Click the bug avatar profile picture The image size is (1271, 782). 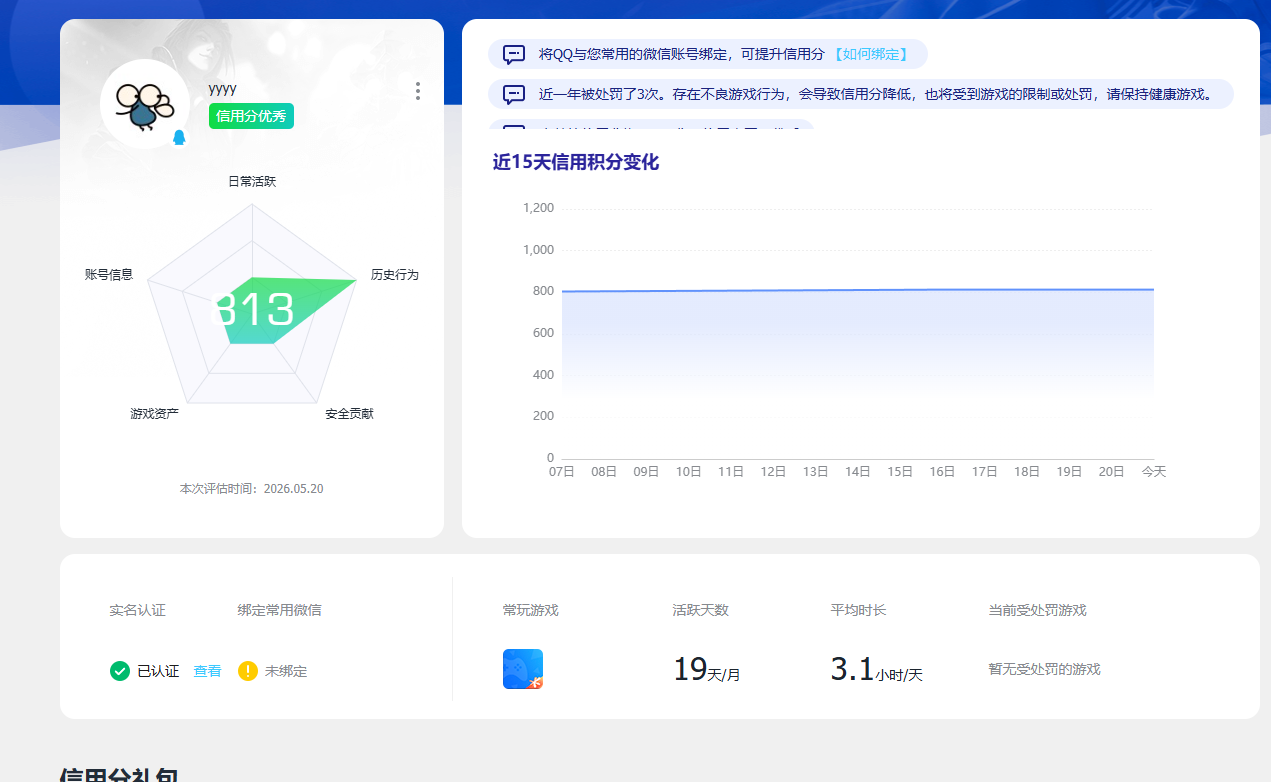(x=145, y=104)
